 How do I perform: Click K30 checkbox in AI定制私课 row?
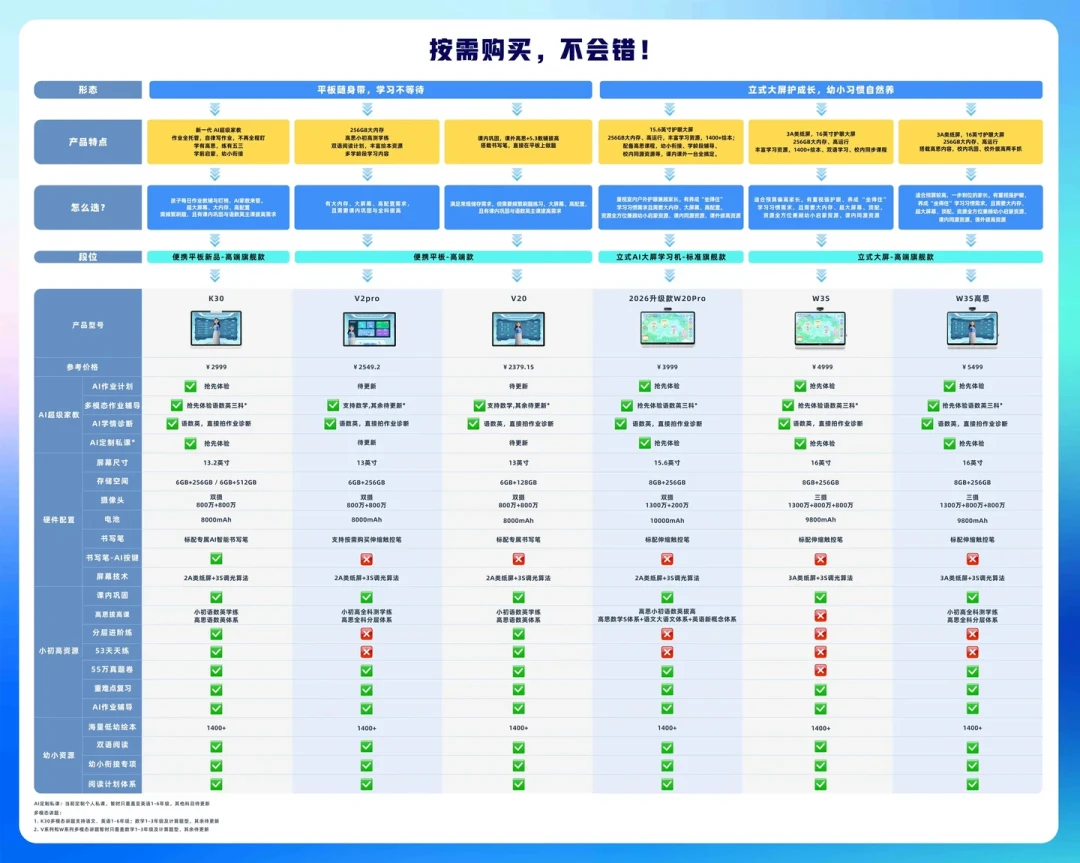pos(190,444)
